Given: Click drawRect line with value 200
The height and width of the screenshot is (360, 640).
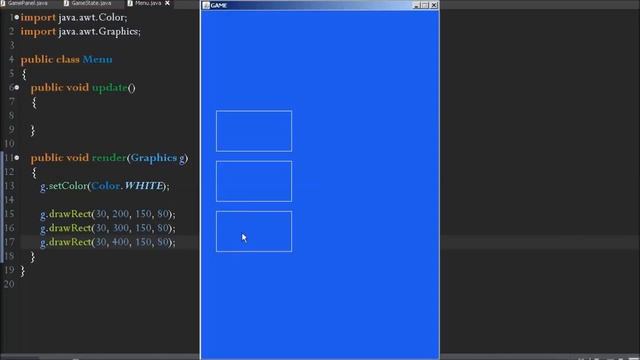Looking at the screenshot, I should point(108,214).
